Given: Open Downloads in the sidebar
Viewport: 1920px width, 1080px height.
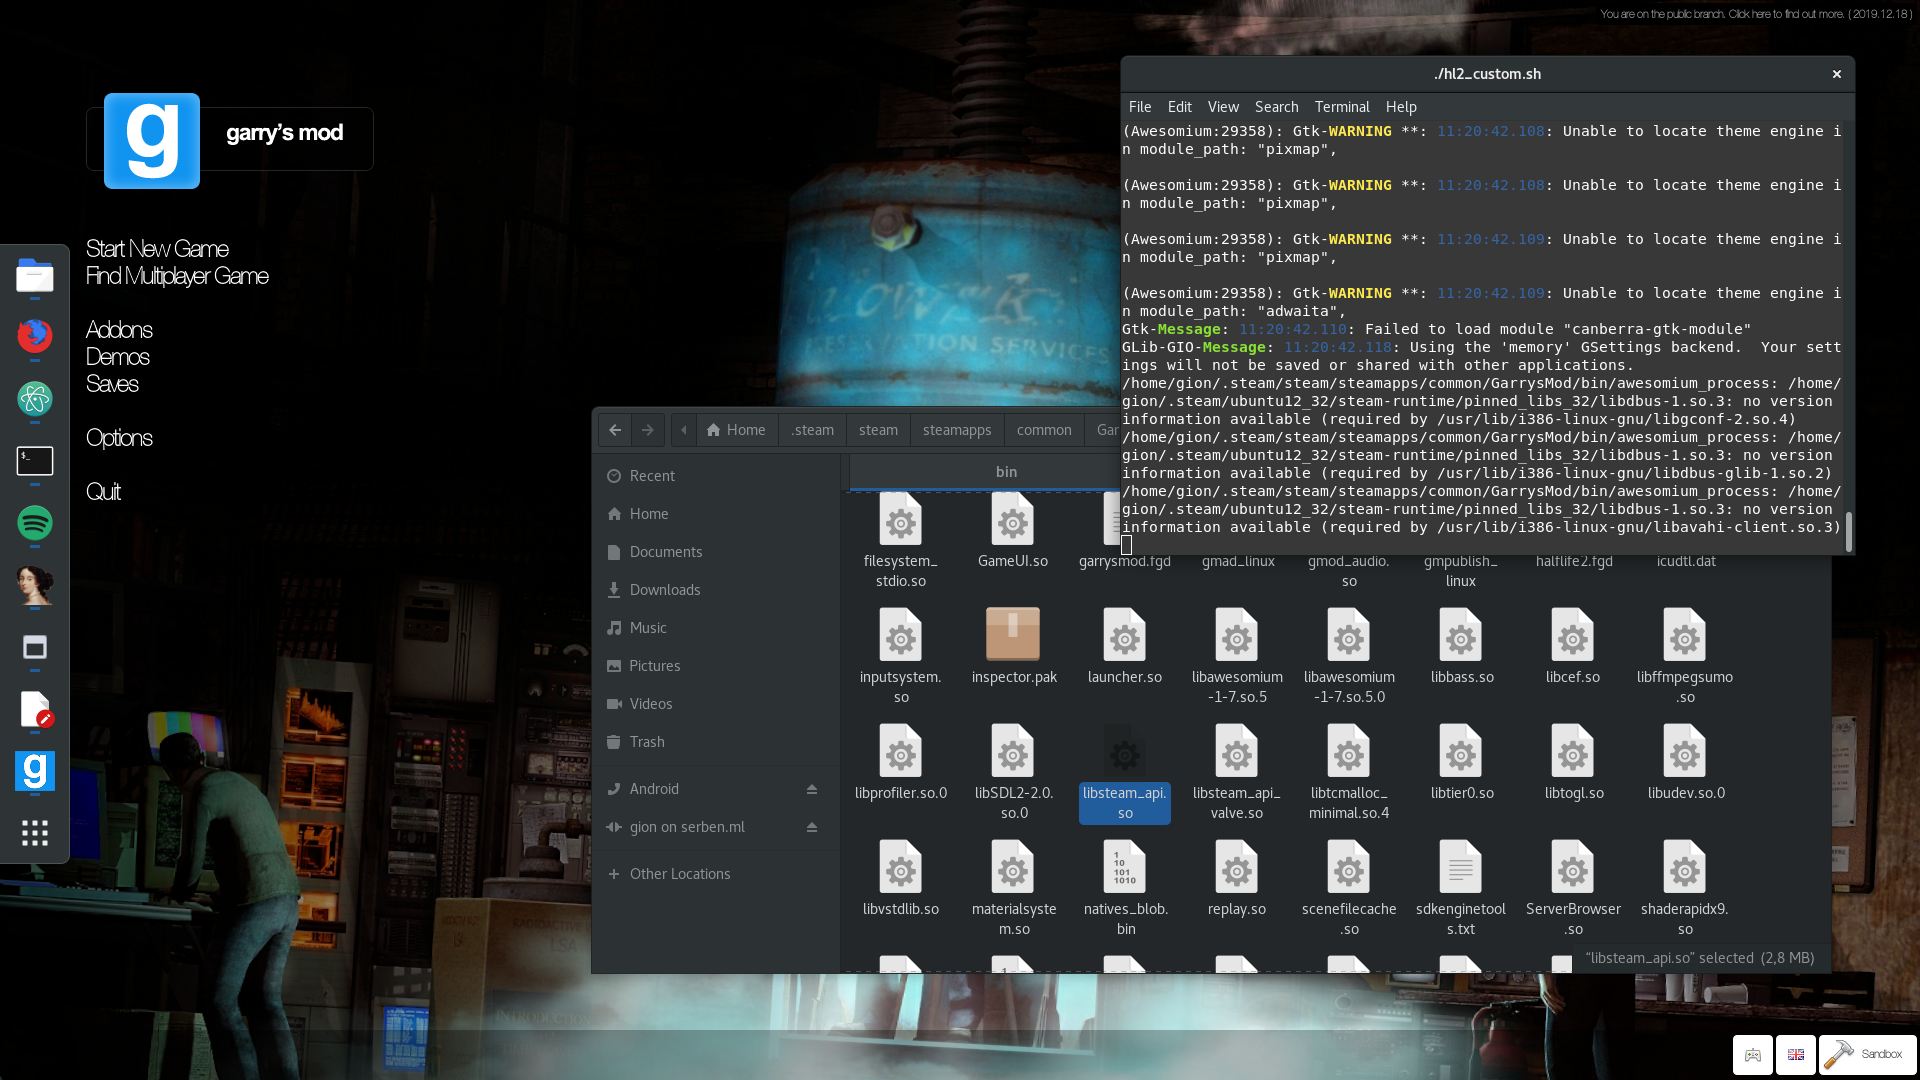Looking at the screenshot, I should 716,590.
